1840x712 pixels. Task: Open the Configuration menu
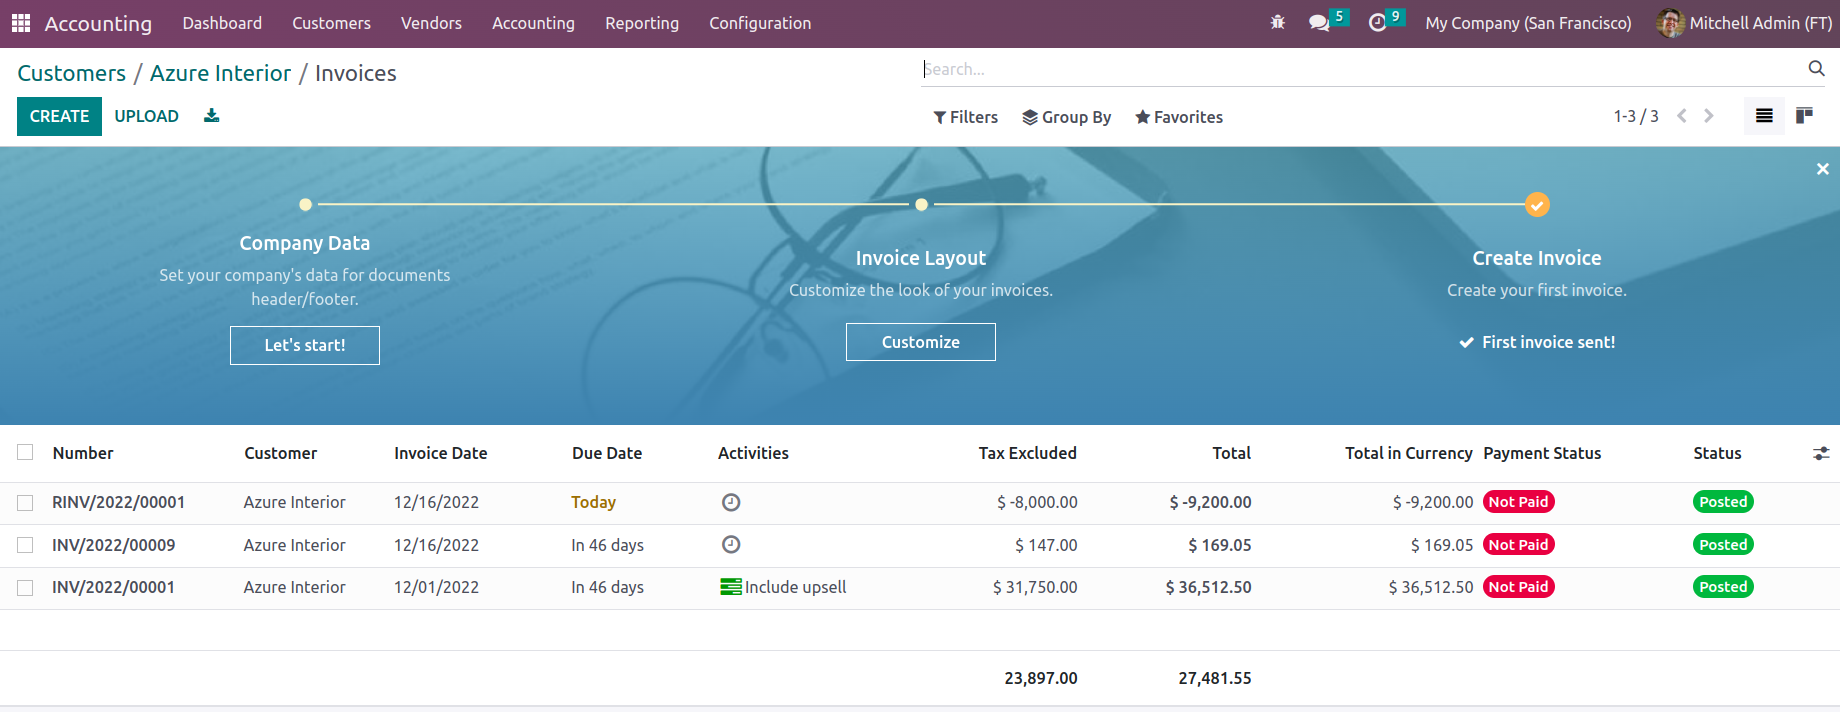(x=760, y=23)
